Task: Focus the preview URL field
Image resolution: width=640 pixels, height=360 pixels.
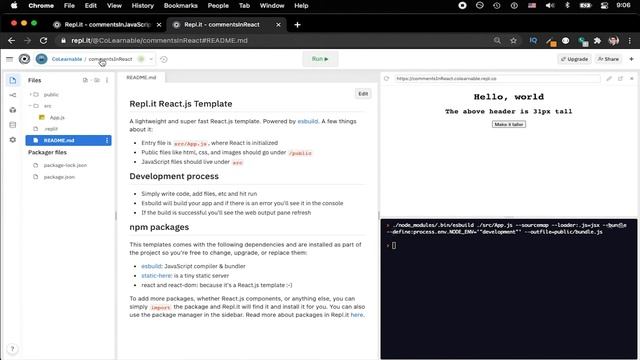Action: 497,78
